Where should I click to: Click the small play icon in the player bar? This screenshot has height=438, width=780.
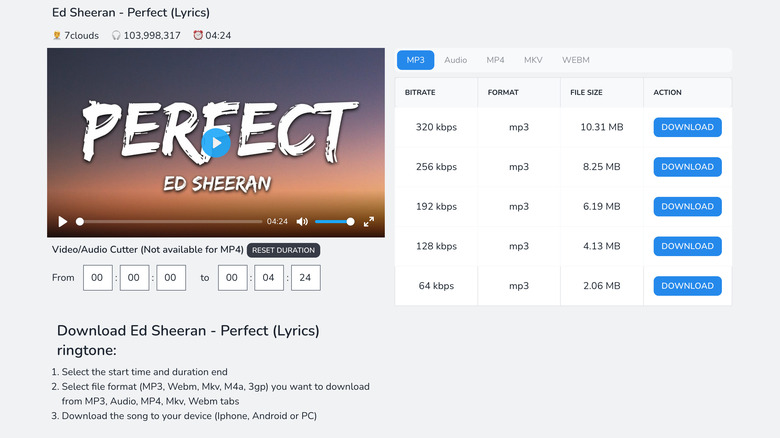coord(63,221)
